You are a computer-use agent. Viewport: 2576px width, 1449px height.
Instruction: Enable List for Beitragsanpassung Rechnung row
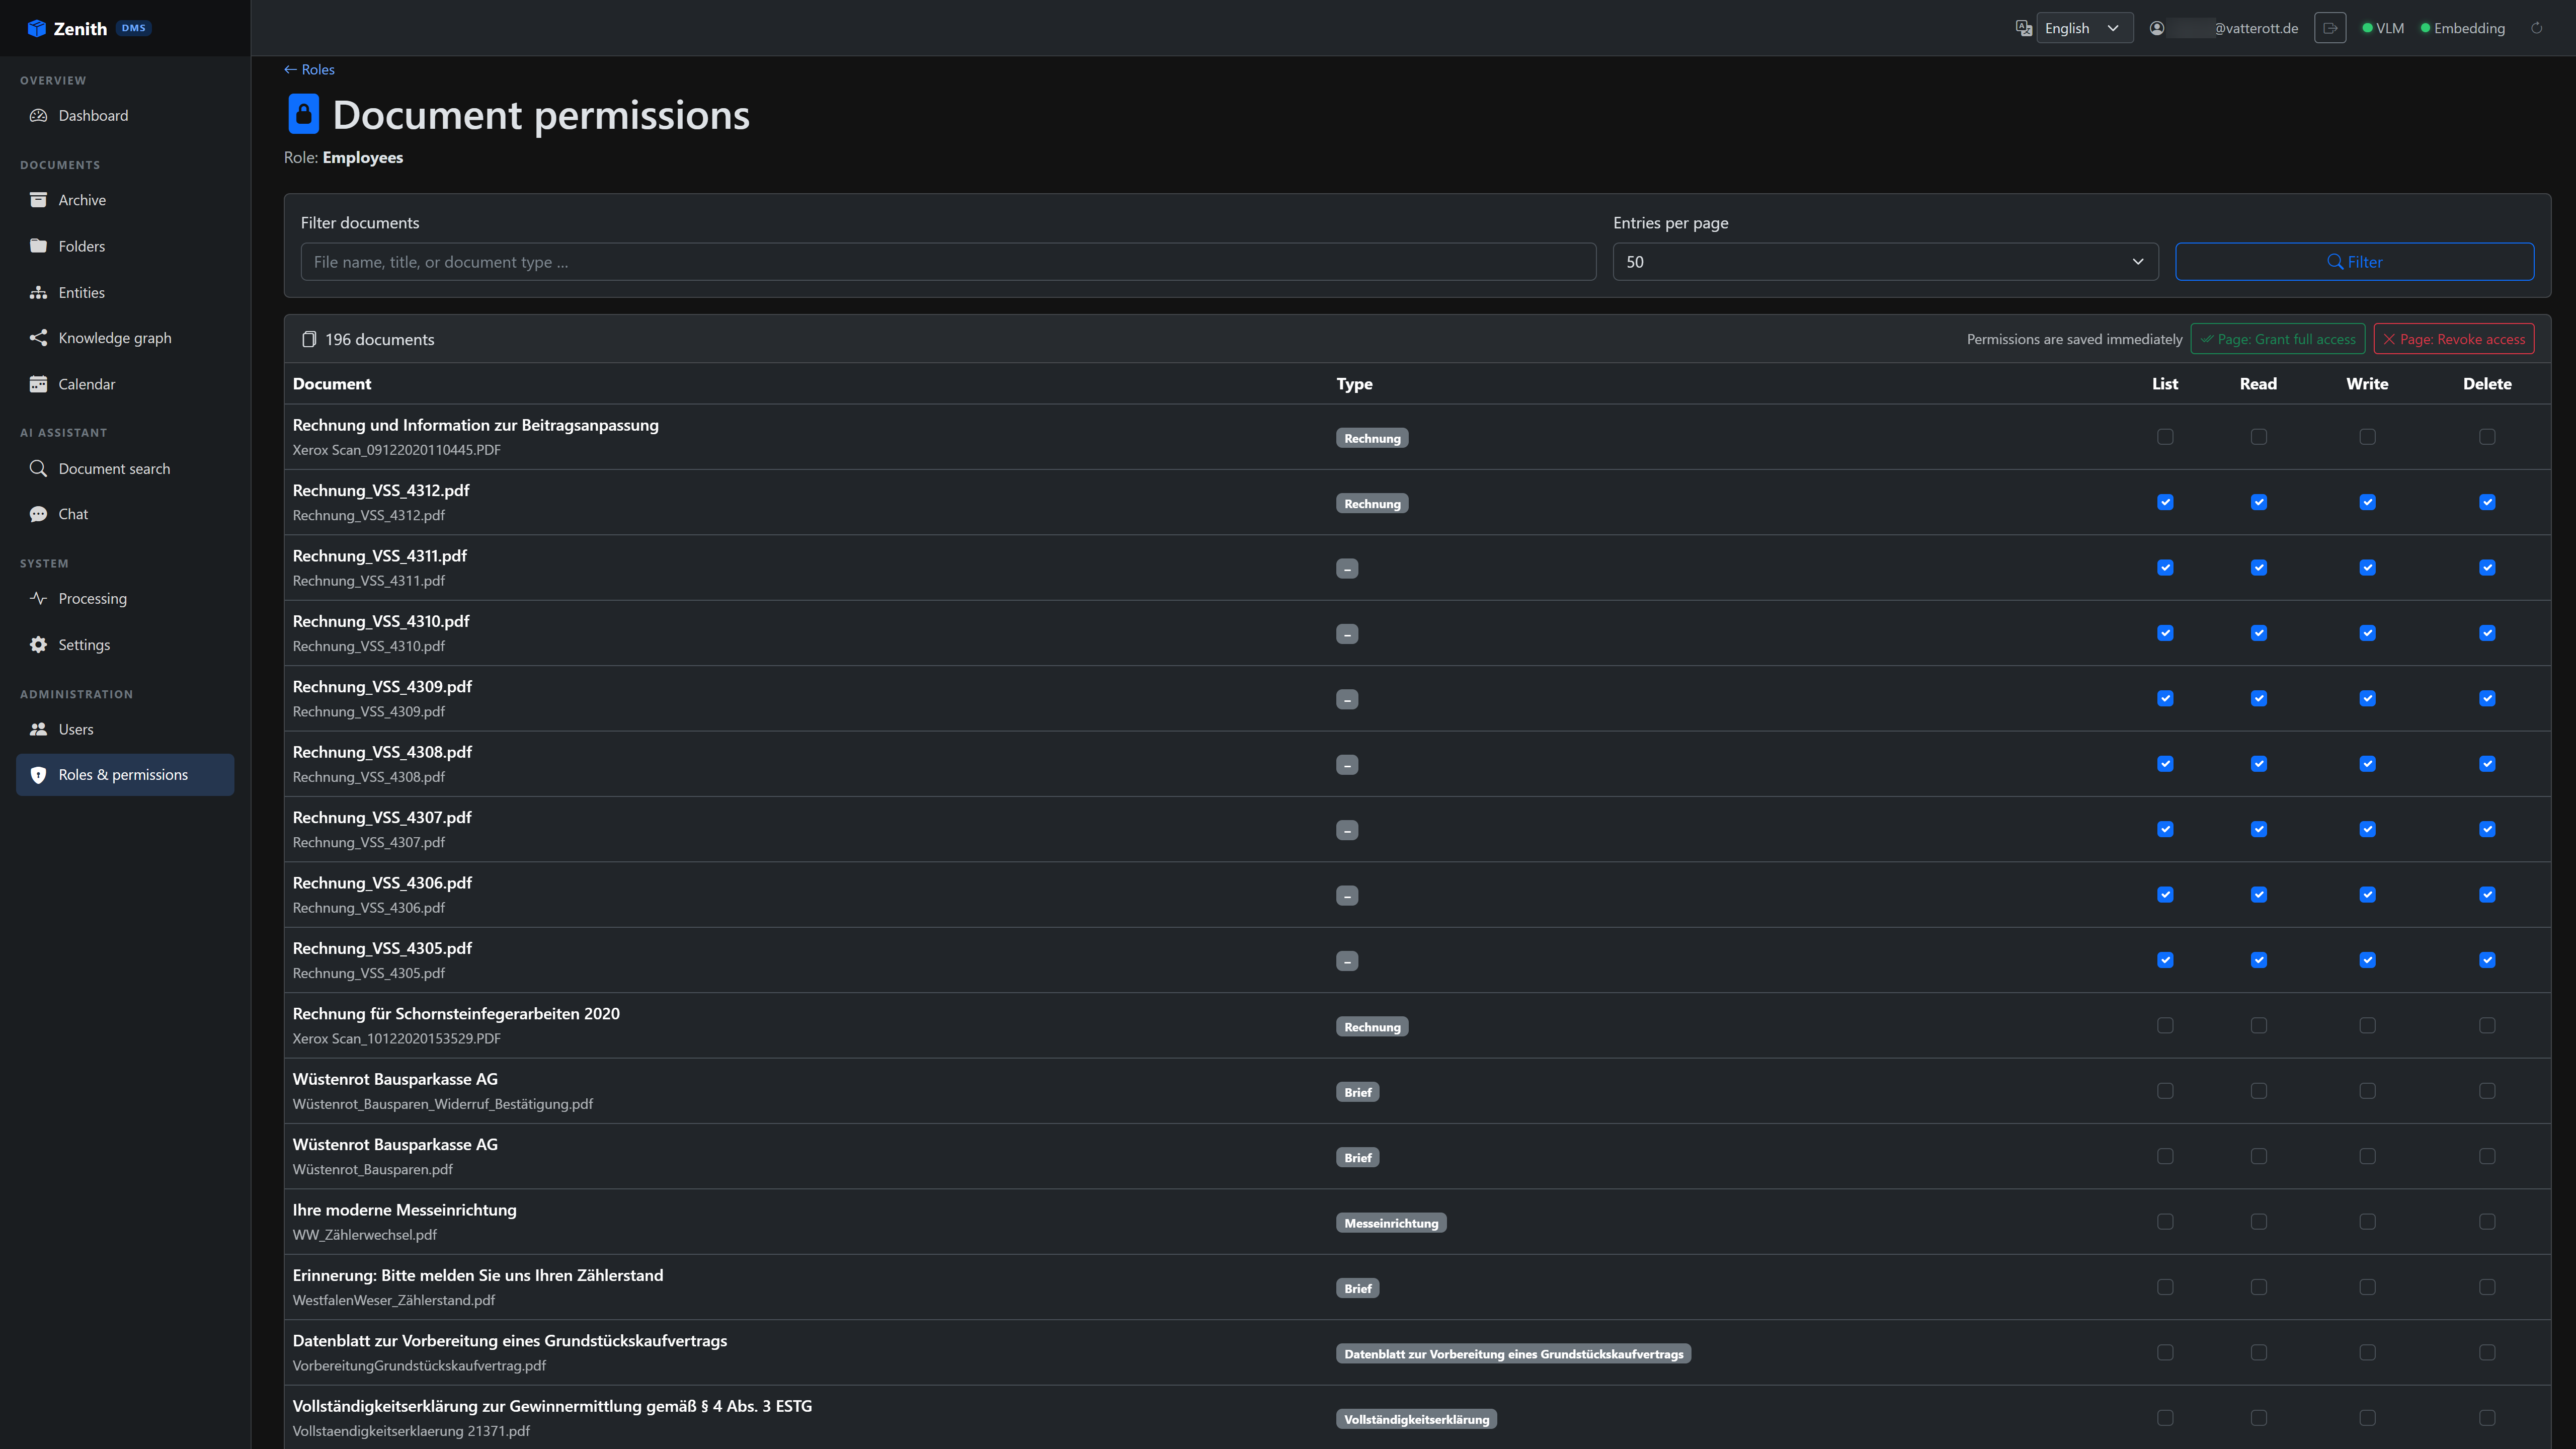click(x=2165, y=437)
